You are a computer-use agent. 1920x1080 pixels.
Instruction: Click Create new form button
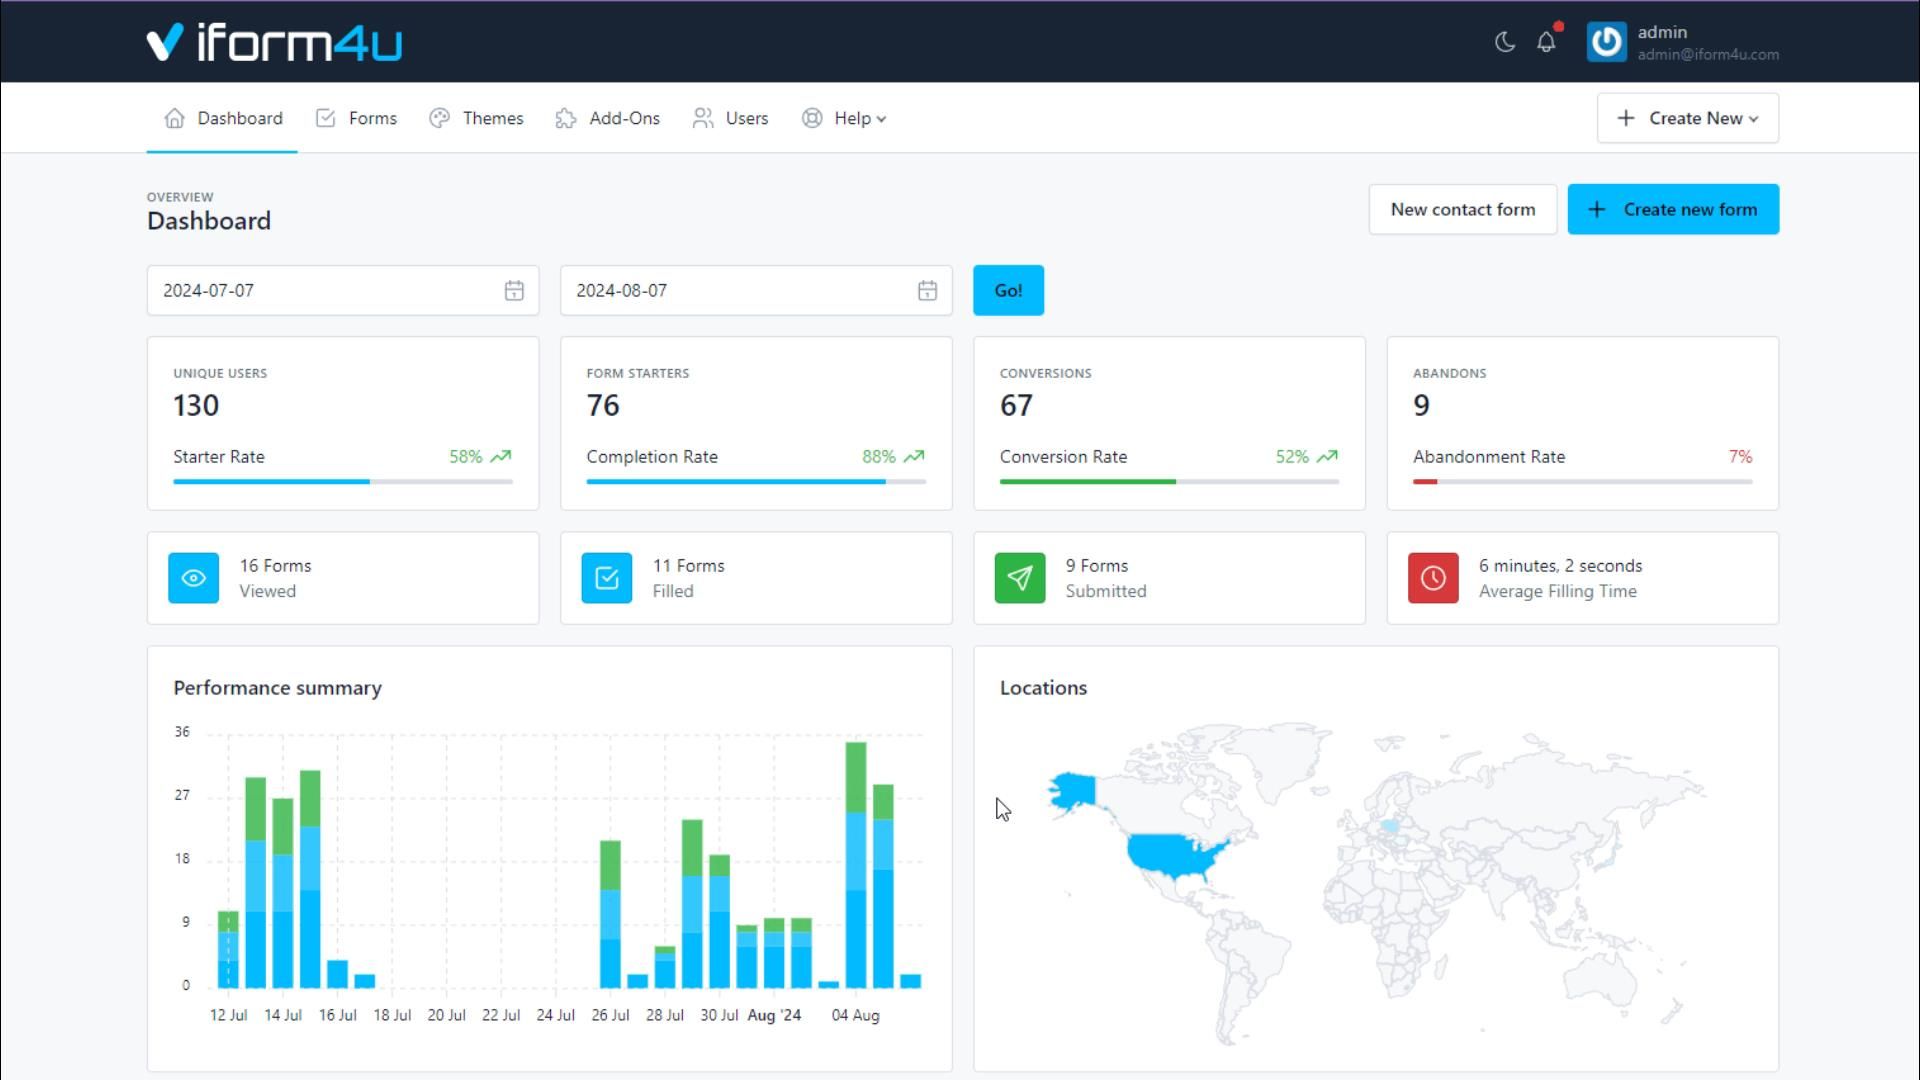pyautogui.click(x=1673, y=209)
